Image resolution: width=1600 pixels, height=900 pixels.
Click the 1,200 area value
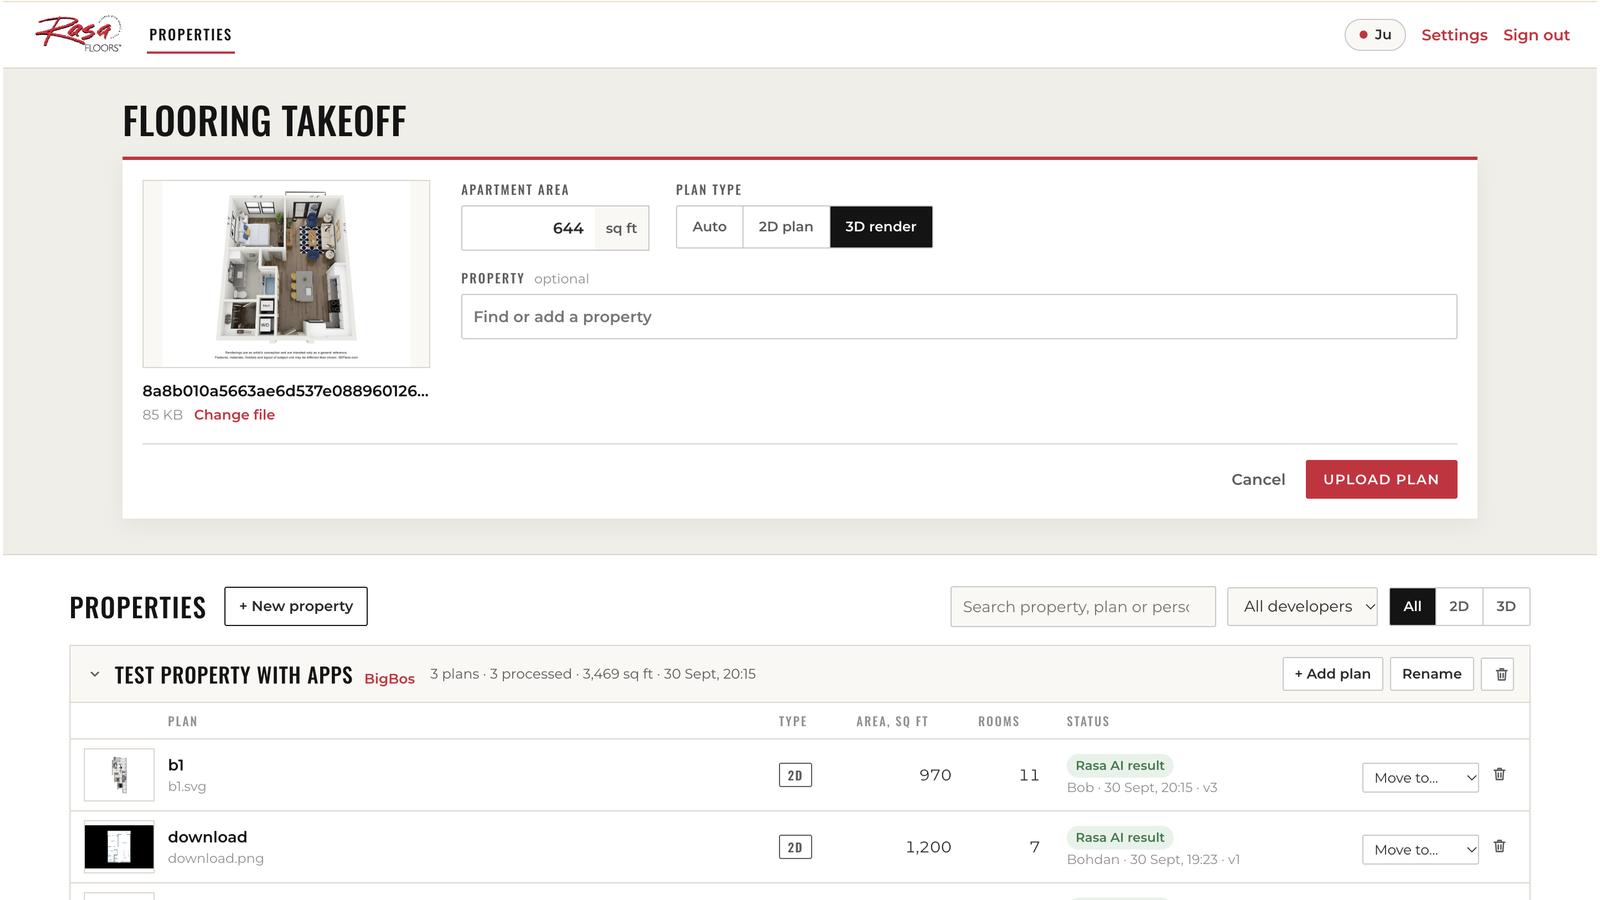(x=928, y=847)
